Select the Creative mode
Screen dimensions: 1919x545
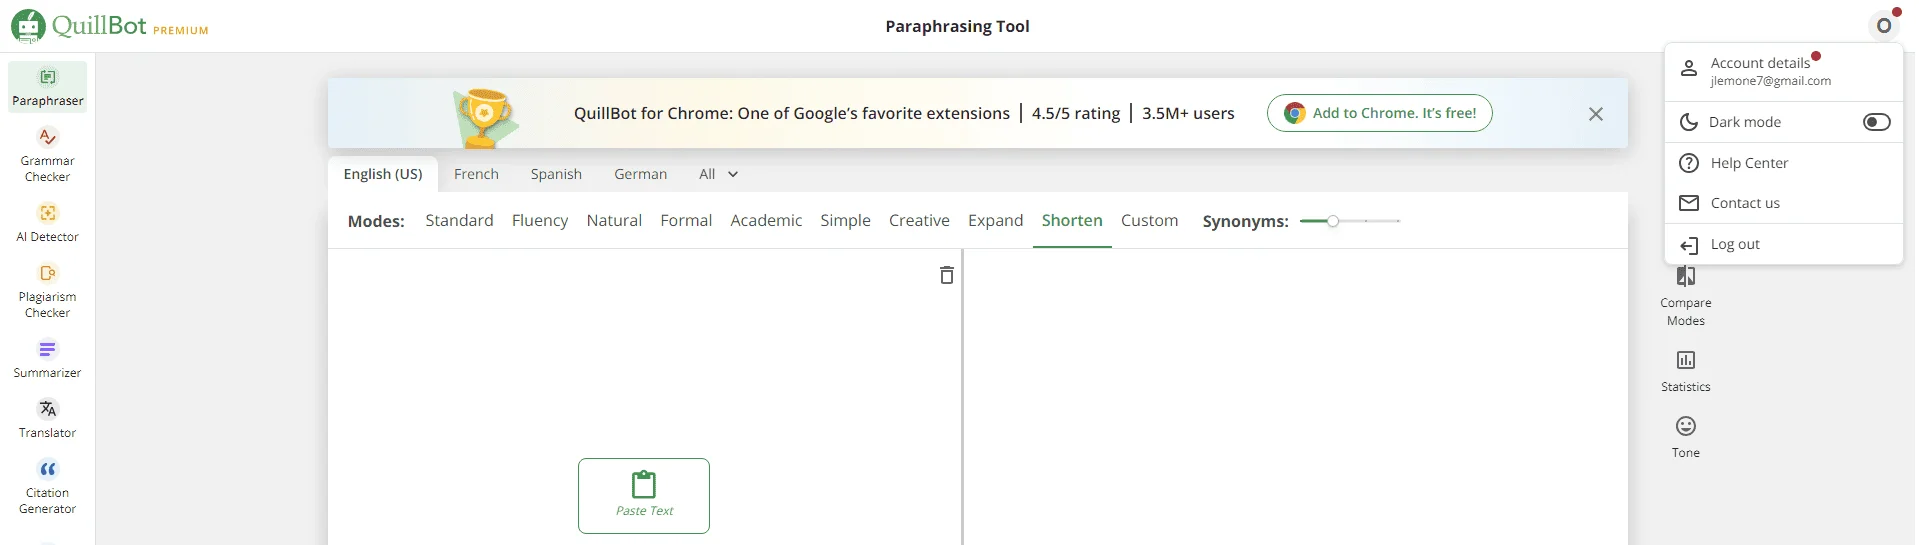click(919, 220)
